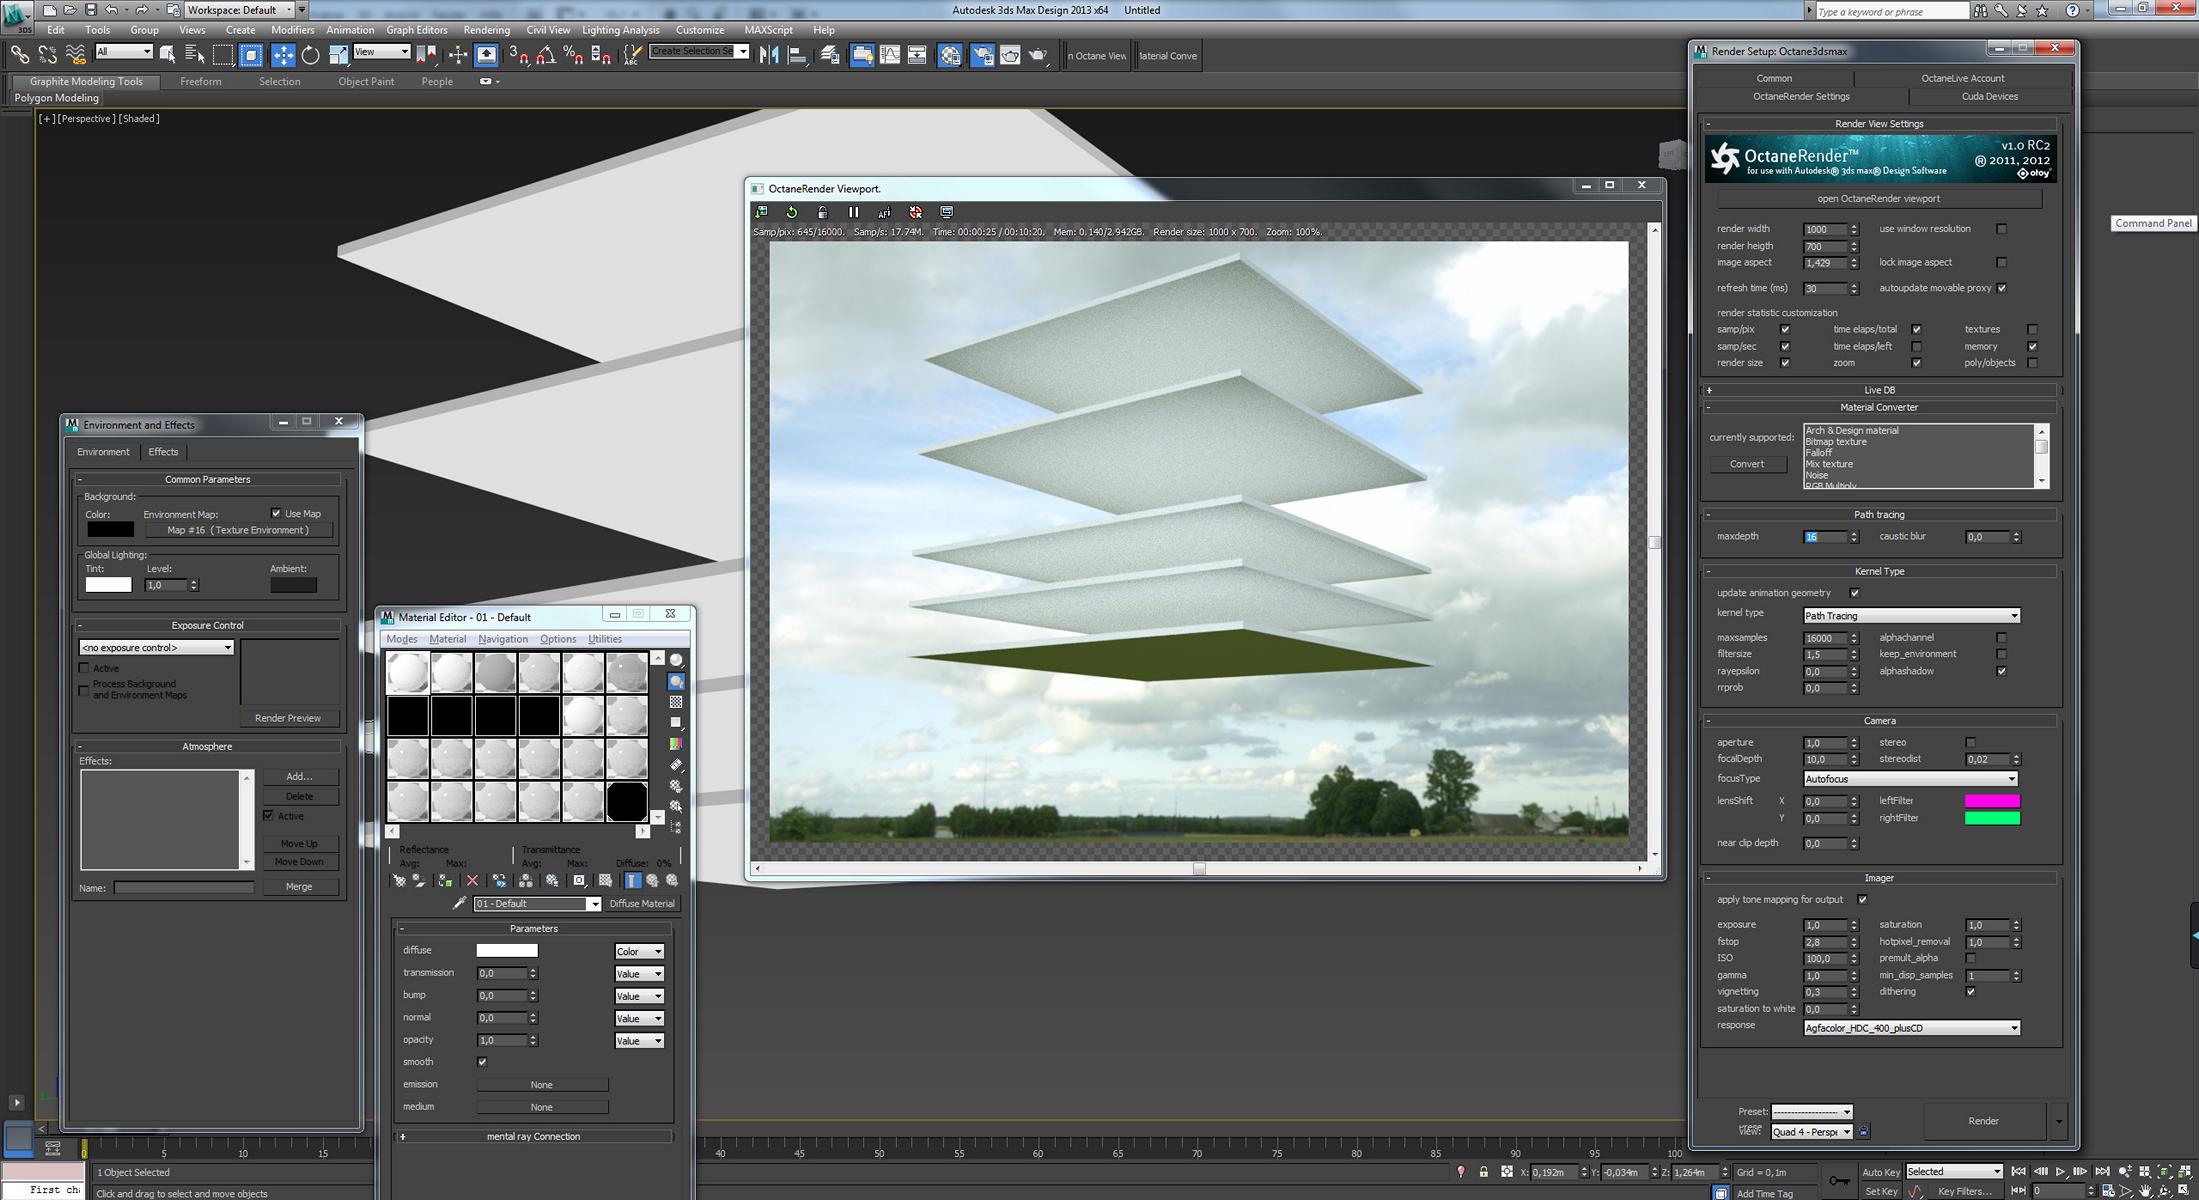The image size is (2199, 1200).
Task: Click the Select and Link chain icon
Action: (19, 56)
